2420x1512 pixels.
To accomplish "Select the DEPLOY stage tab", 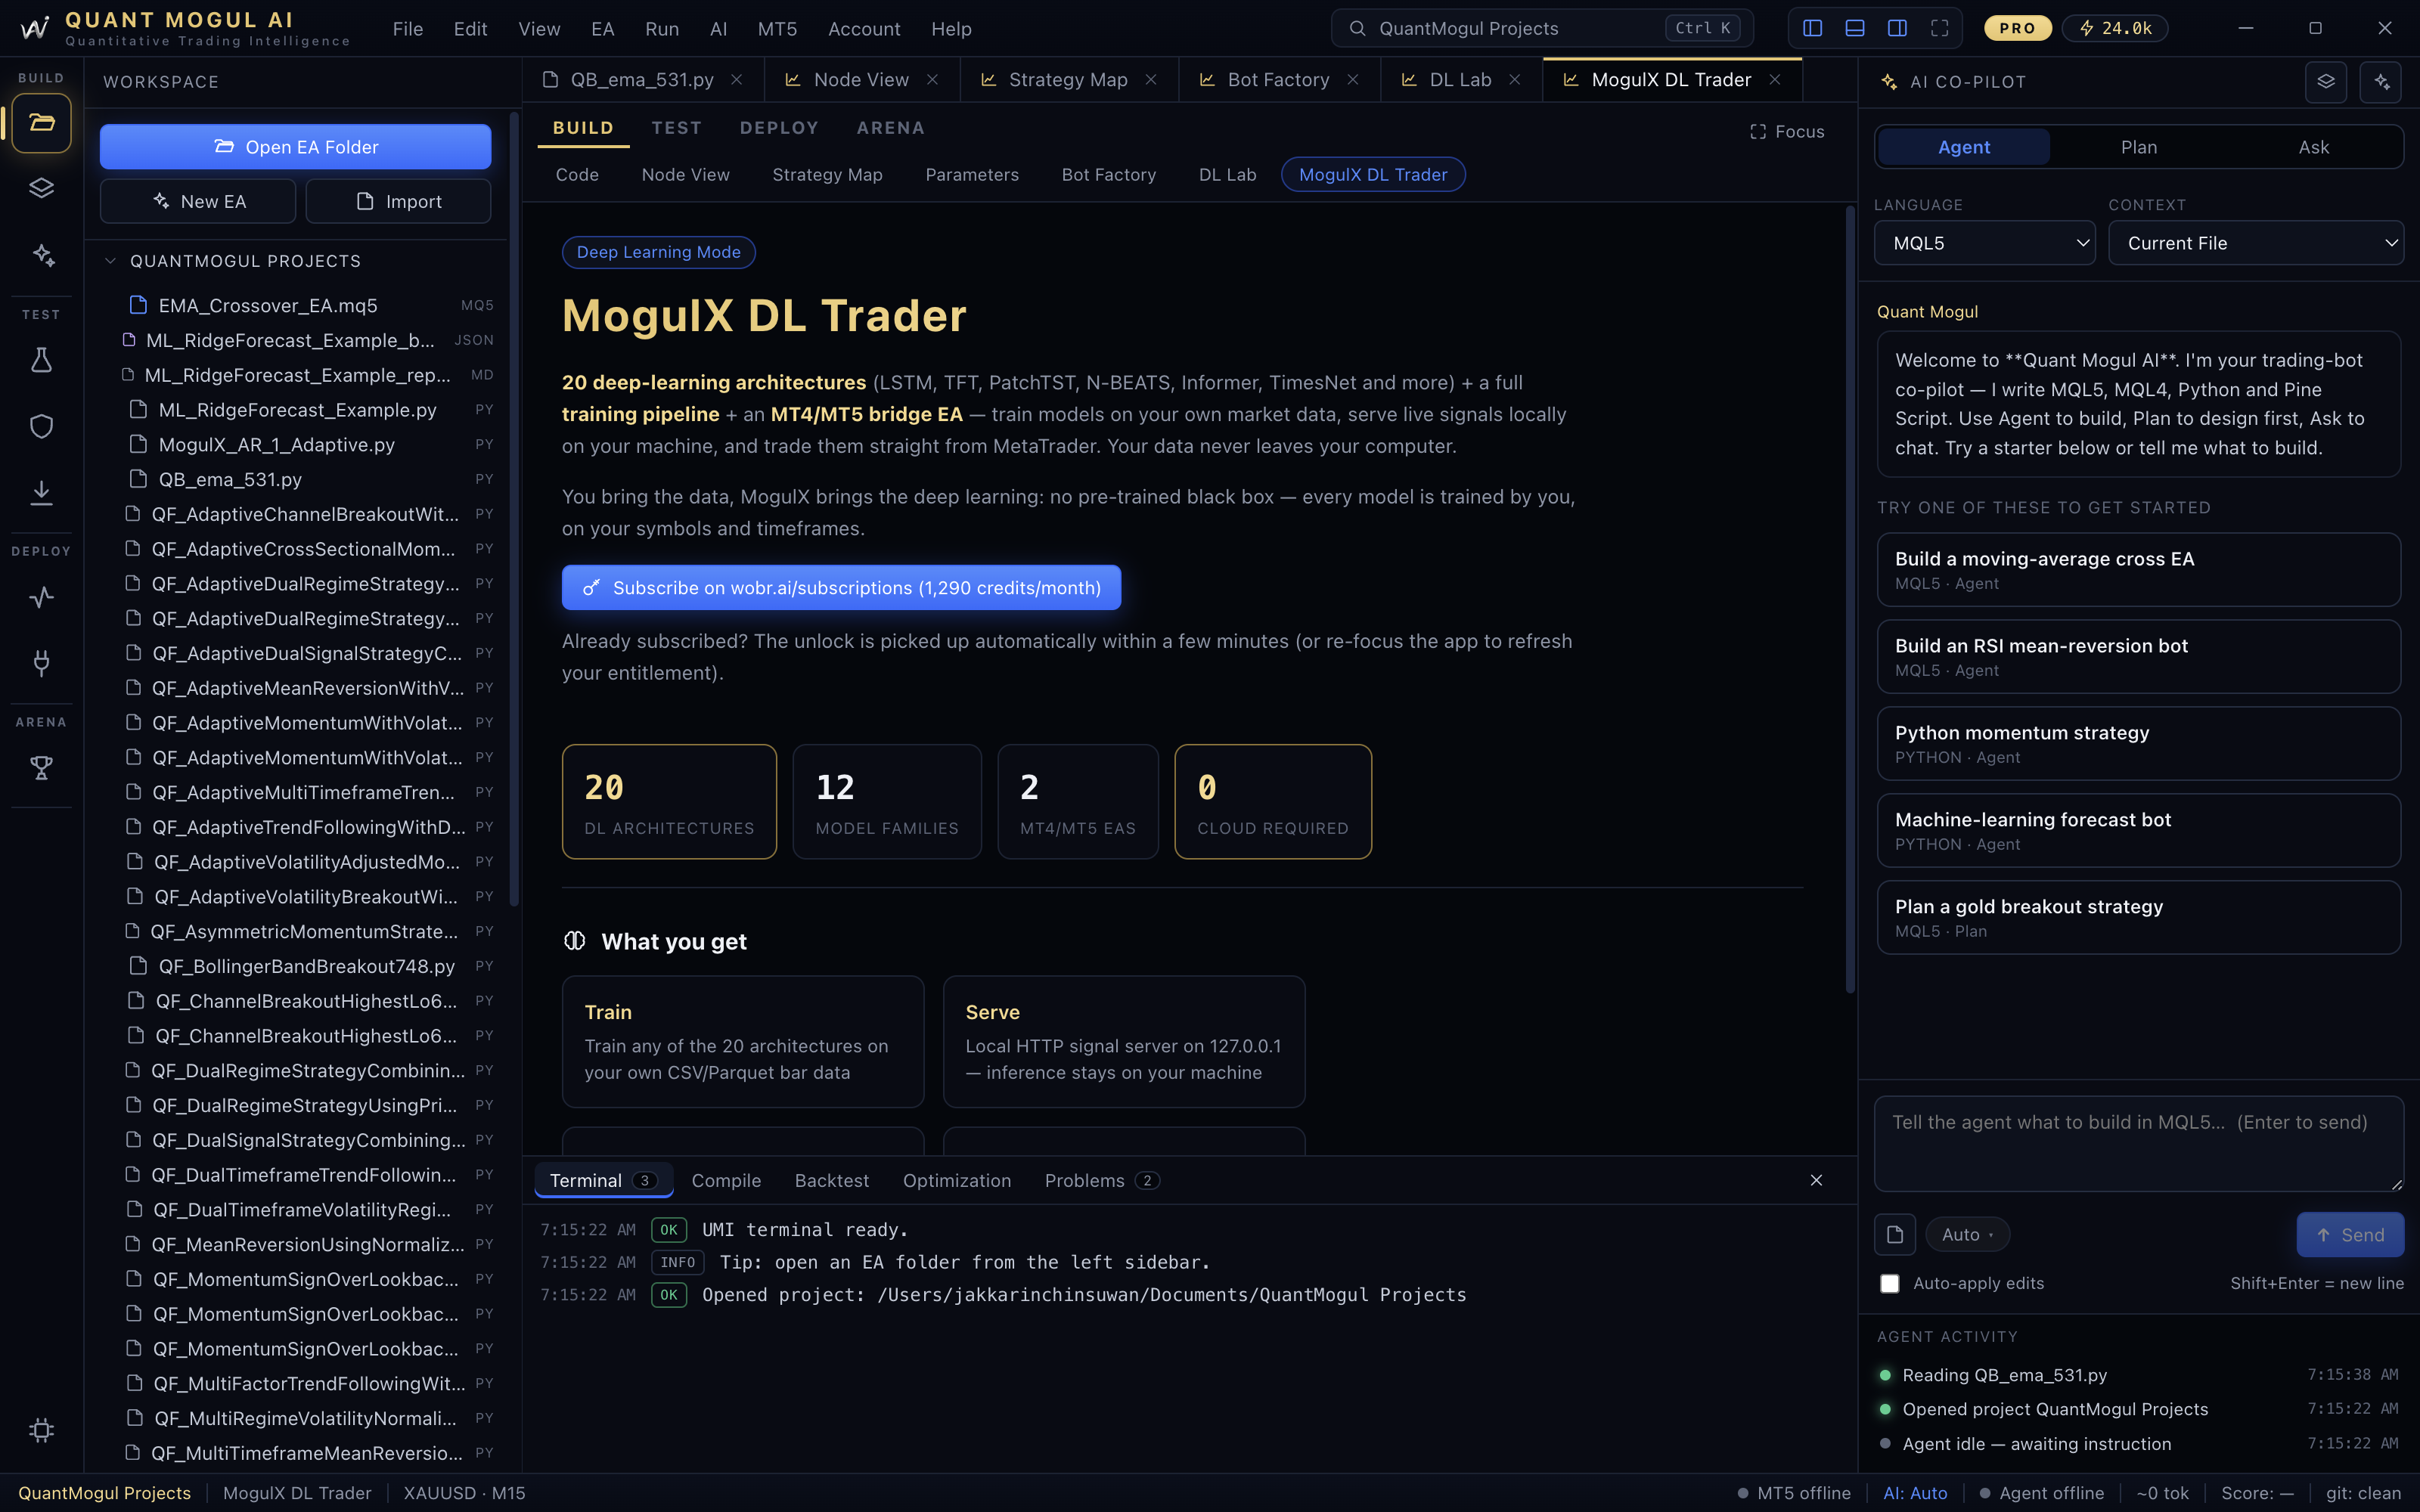I will [779, 128].
